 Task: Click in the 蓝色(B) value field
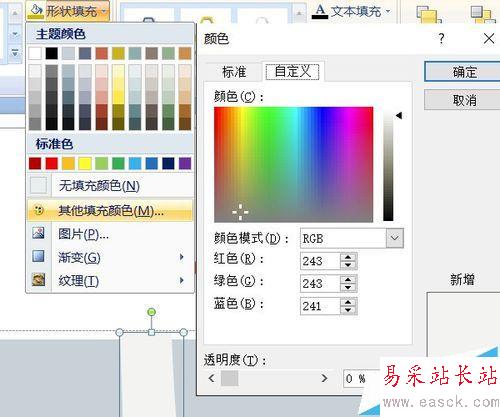coord(320,306)
